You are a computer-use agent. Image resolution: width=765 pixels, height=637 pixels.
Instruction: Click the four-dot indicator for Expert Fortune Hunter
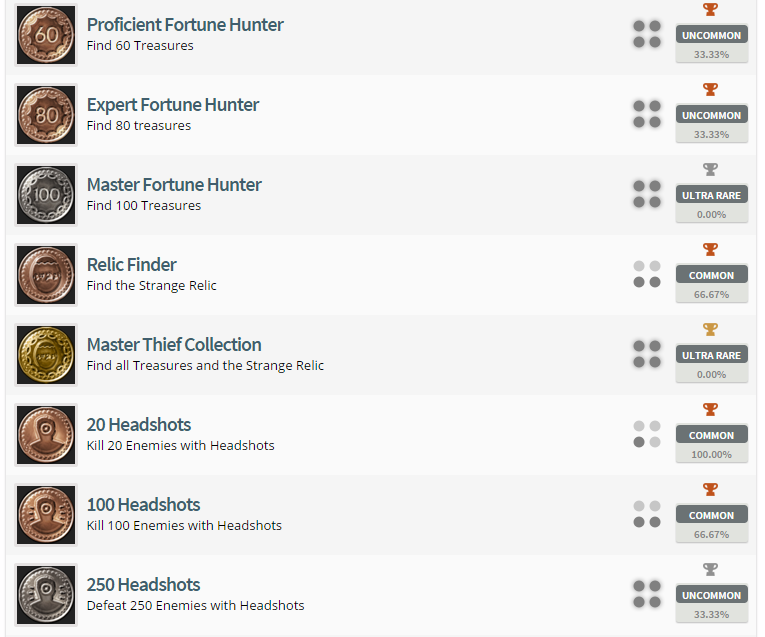647,114
